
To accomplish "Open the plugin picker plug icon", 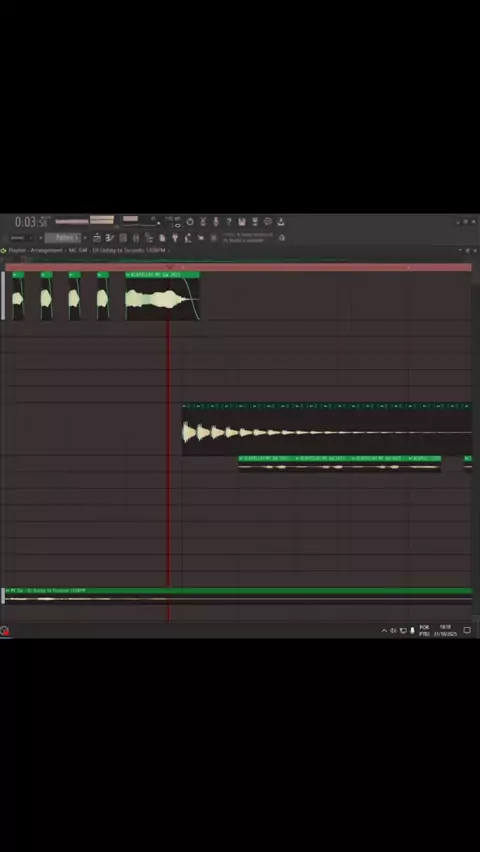I will (x=175, y=237).
